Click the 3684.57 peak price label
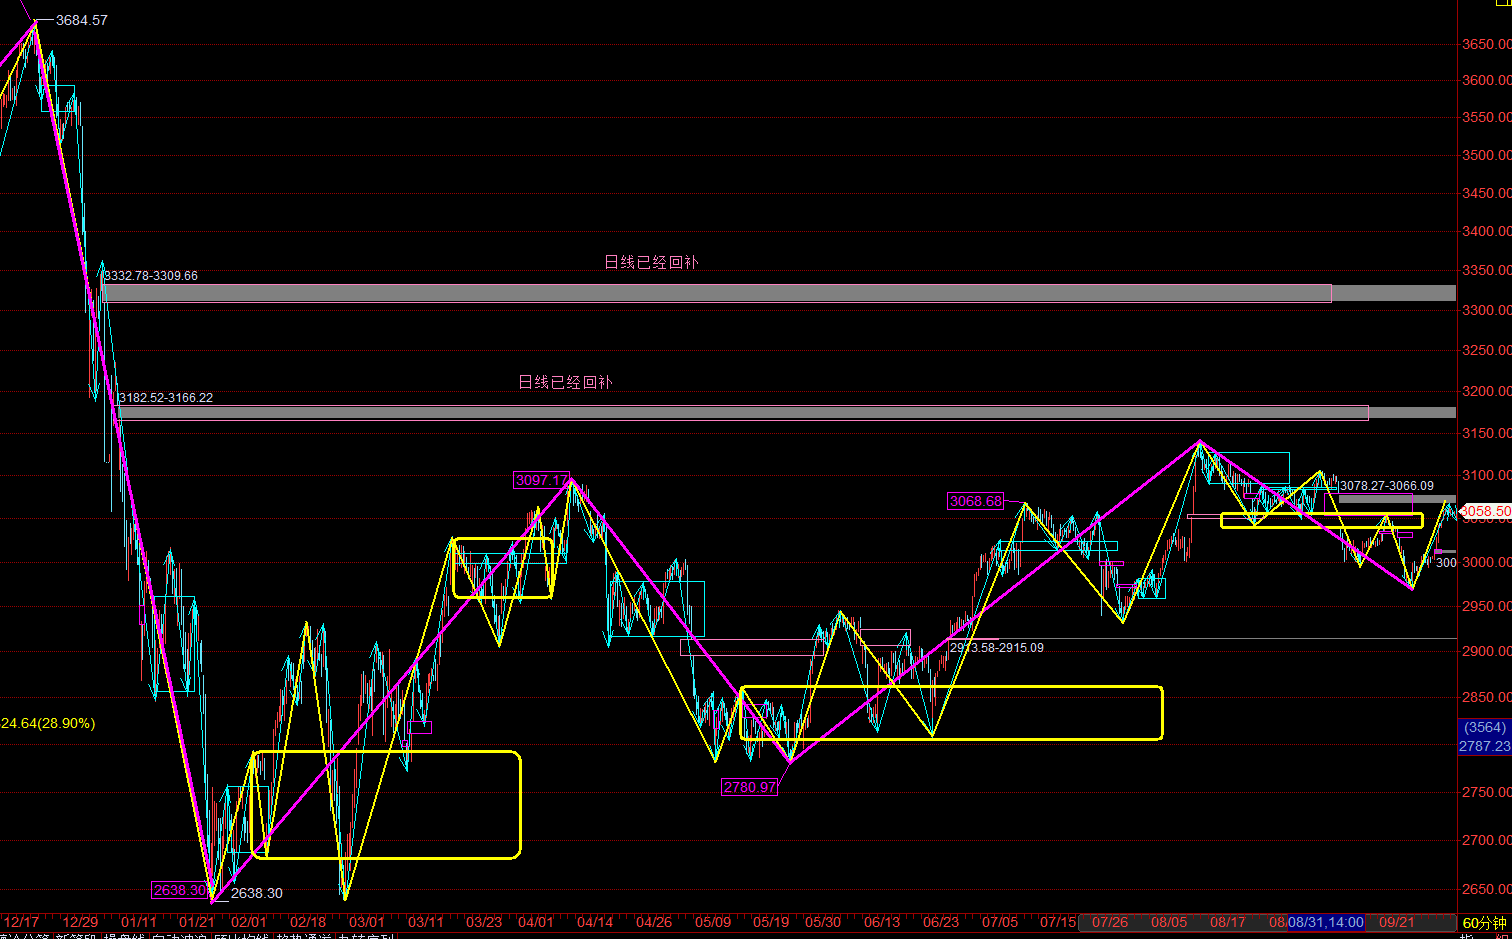Viewport: 1512px width, 939px height. [82, 20]
